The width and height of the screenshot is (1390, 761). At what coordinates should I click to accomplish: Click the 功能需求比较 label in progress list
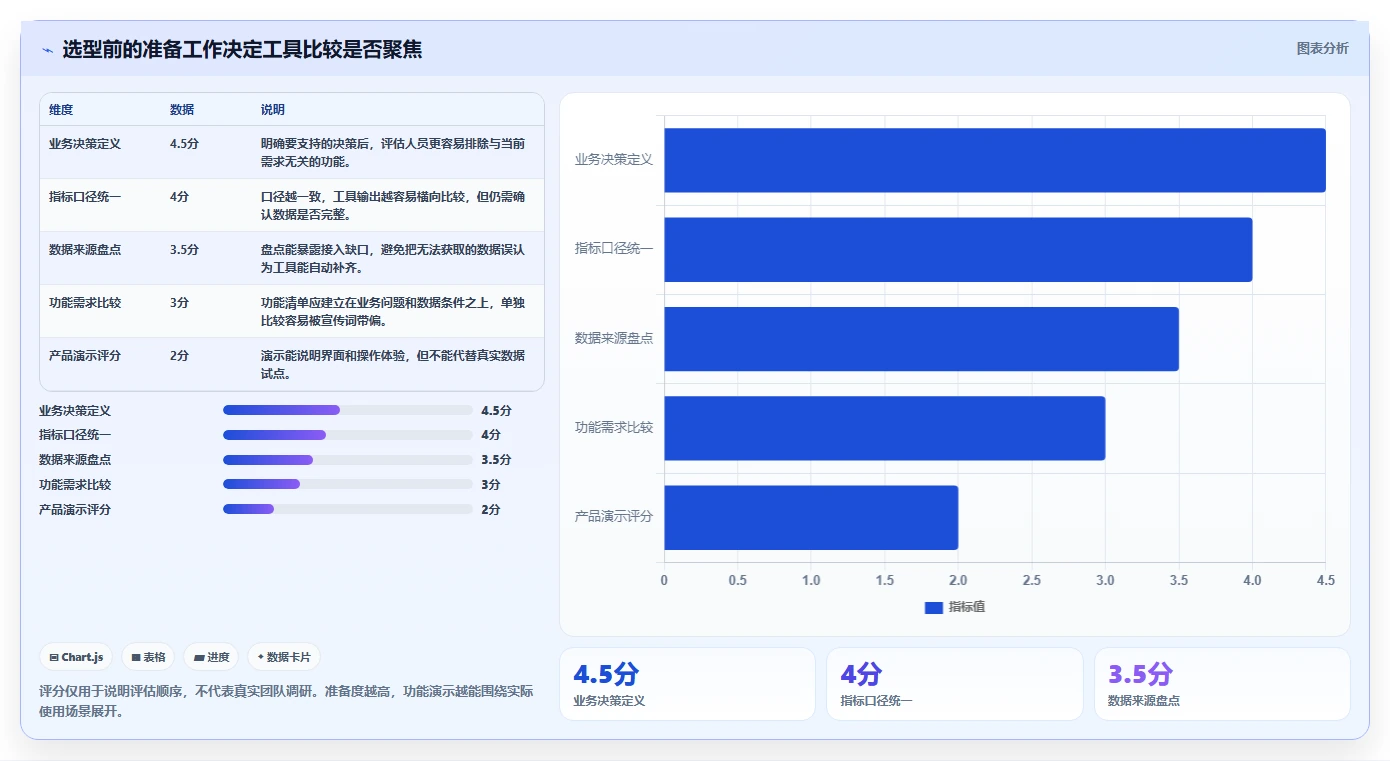coord(75,484)
